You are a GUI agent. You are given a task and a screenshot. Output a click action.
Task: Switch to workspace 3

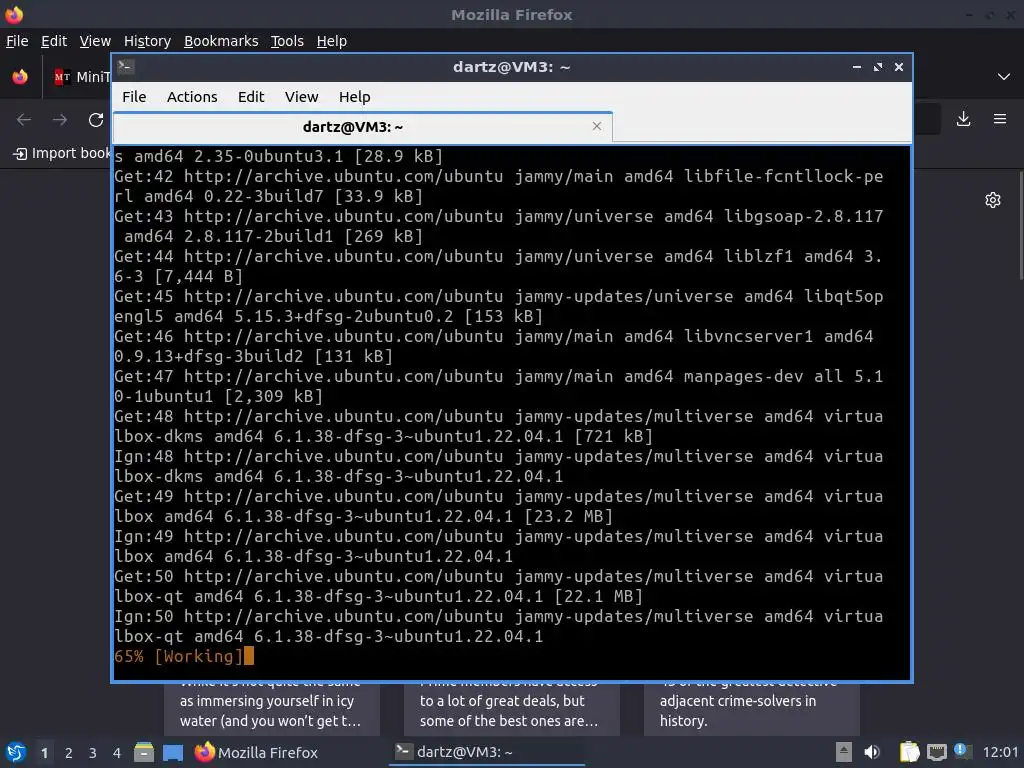(93, 753)
